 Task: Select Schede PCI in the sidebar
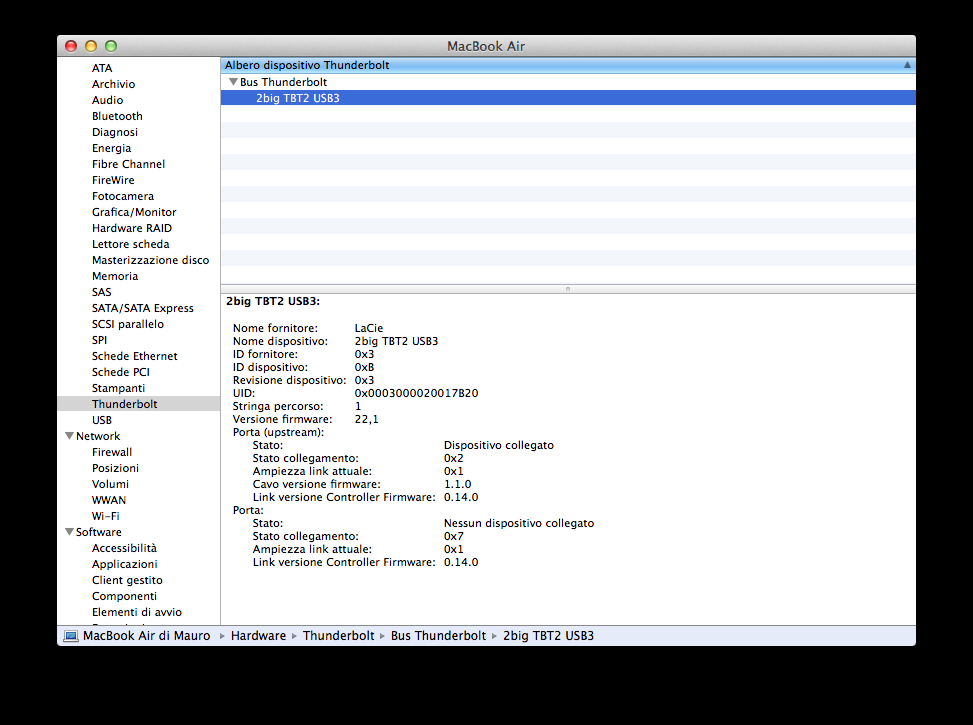pyautogui.click(x=121, y=372)
